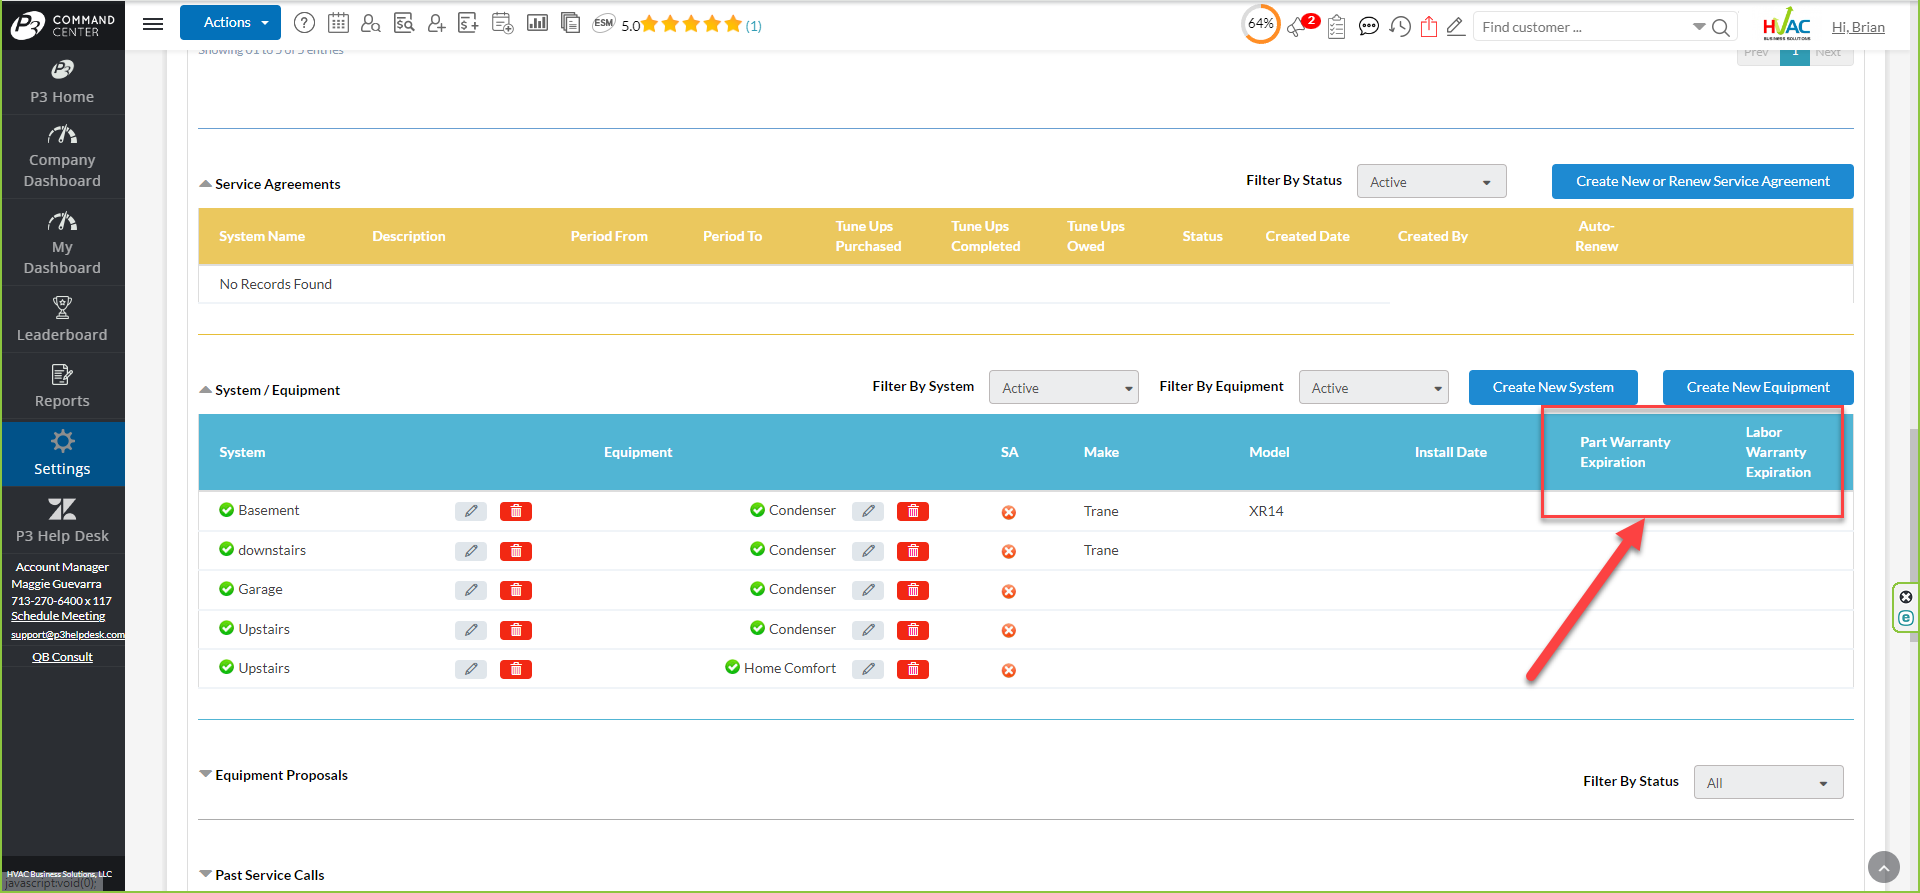Open P3 Help Desk in sidebar

(62, 521)
